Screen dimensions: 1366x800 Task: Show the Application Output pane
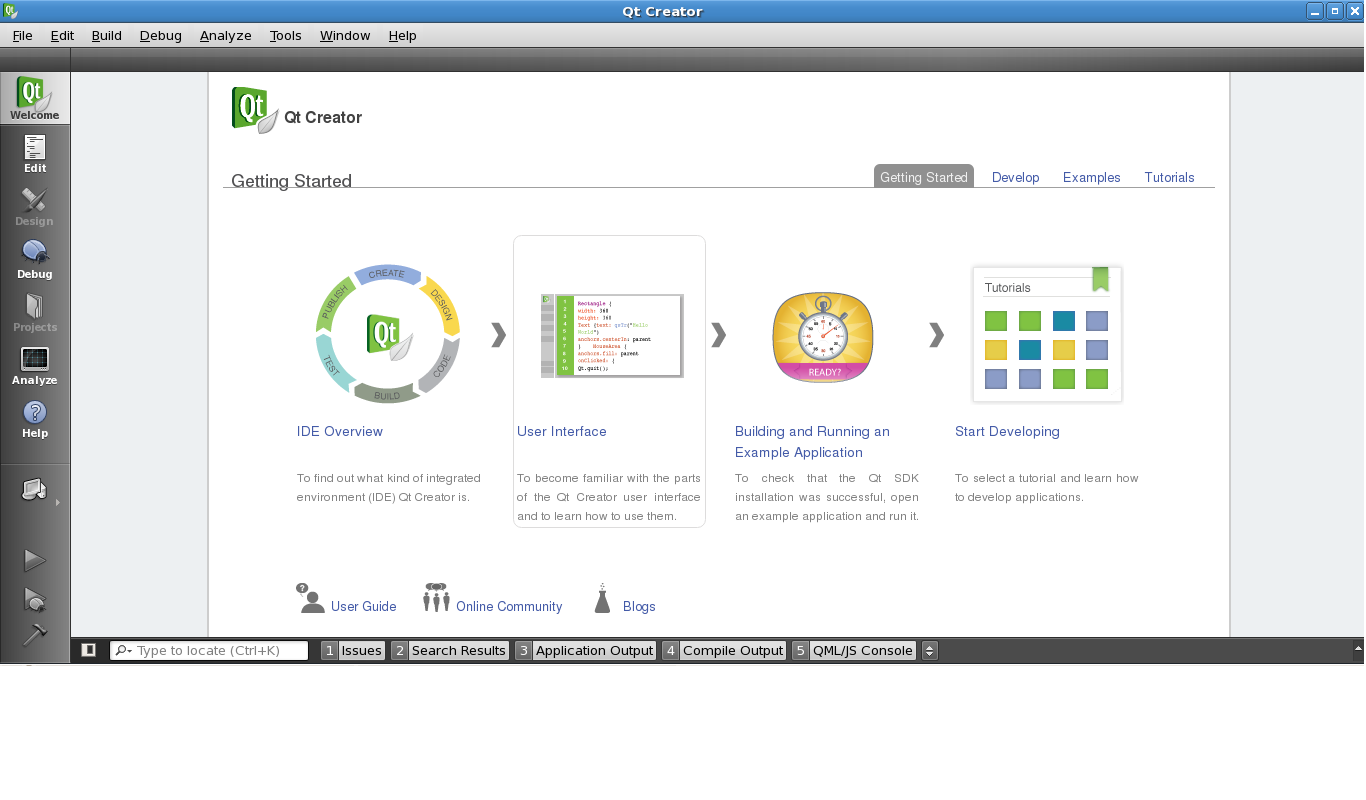pyautogui.click(x=586, y=651)
